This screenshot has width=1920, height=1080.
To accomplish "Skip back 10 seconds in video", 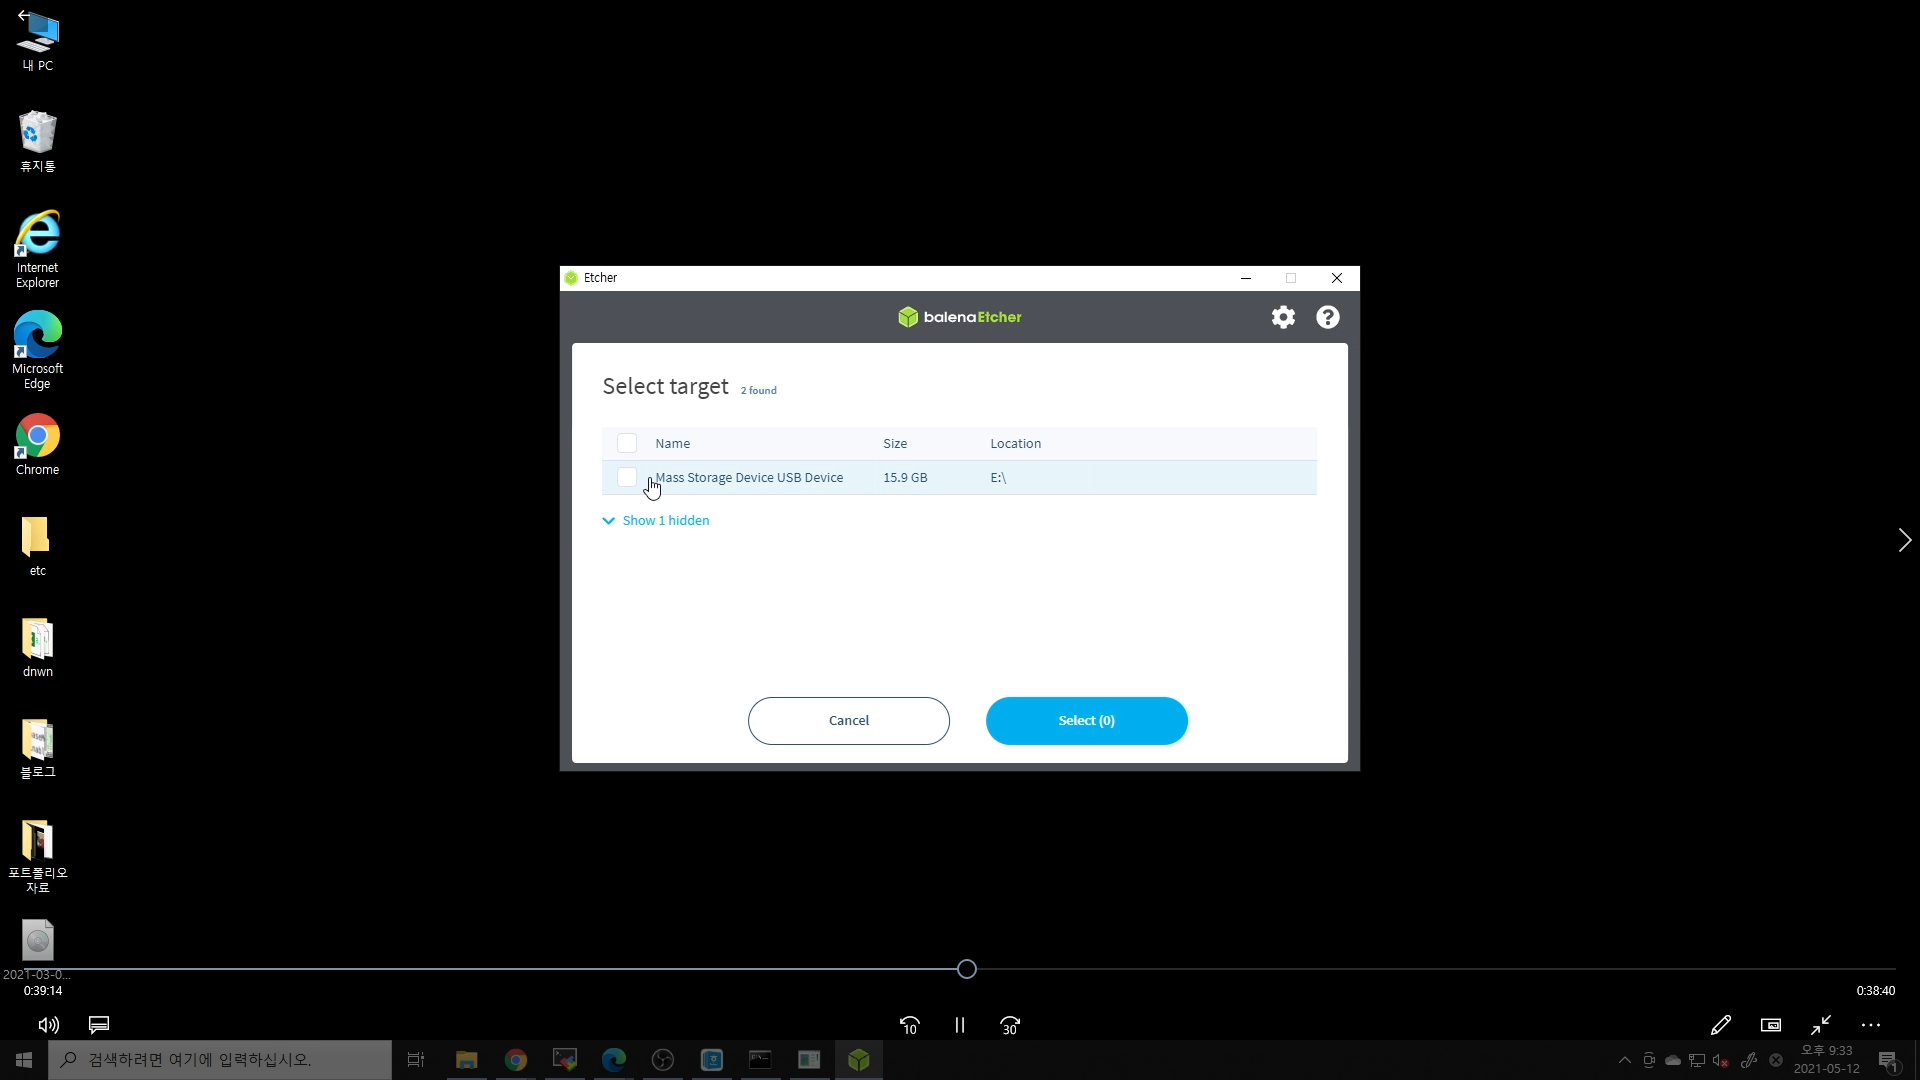I will point(909,1025).
